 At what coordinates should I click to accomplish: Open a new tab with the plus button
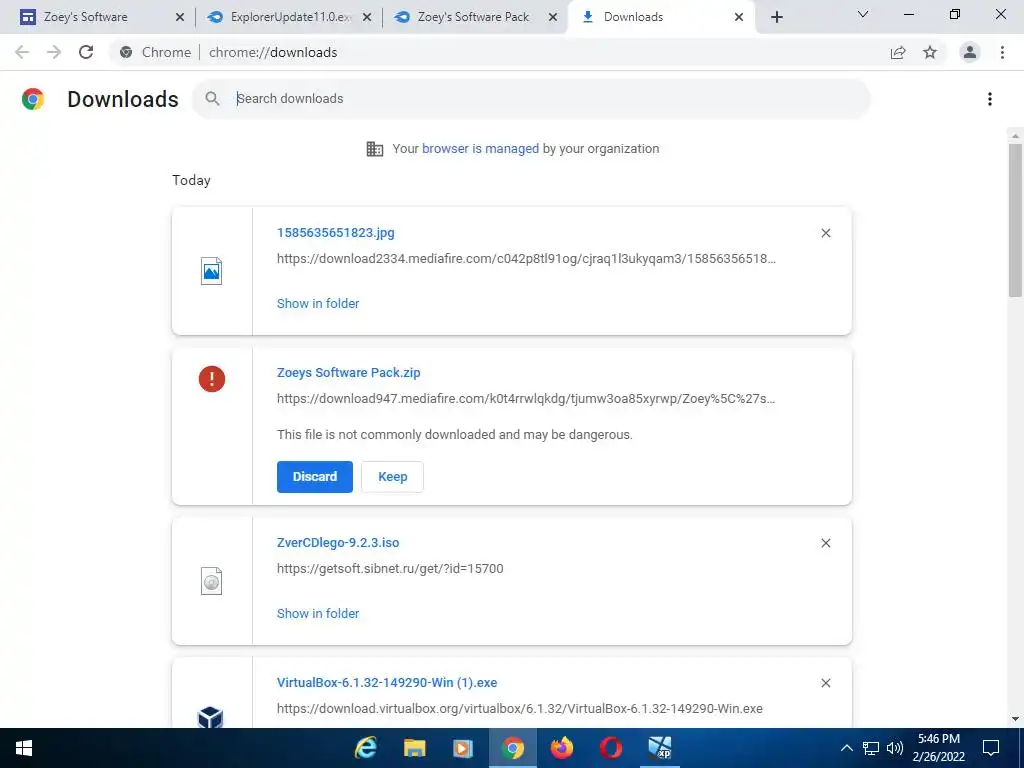pos(776,17)
